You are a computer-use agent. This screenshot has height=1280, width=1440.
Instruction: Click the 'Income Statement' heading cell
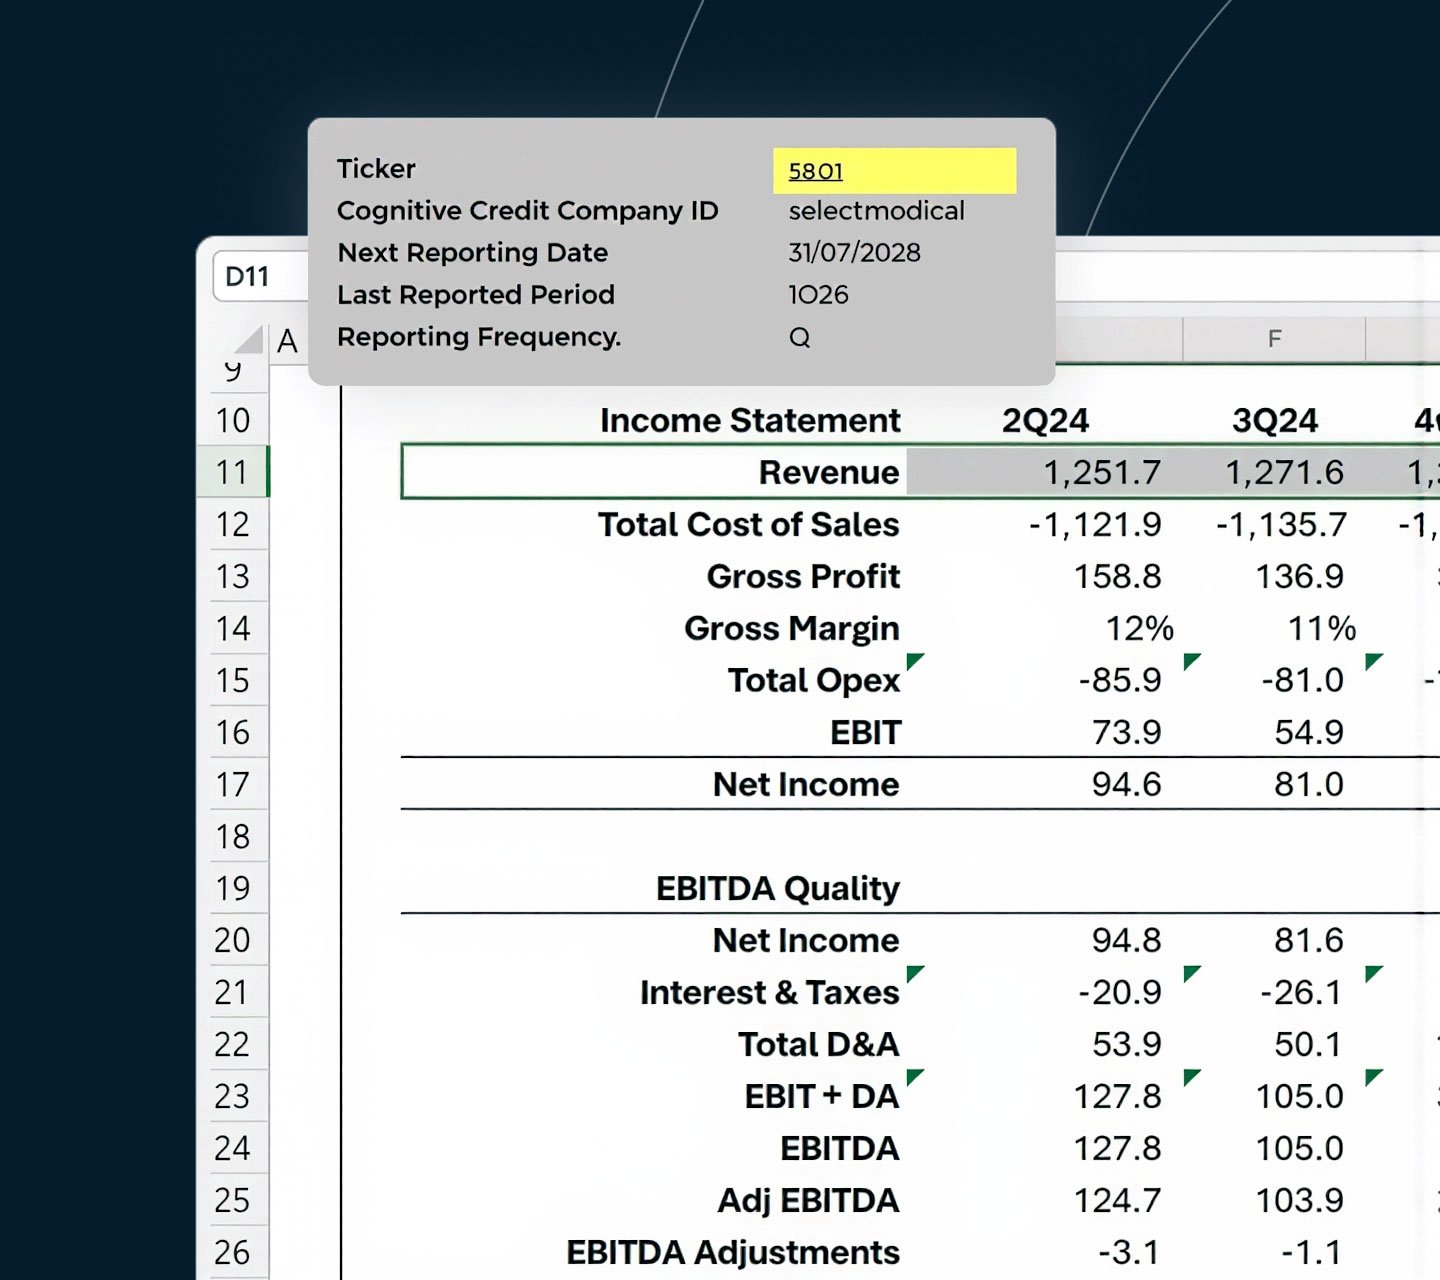[x=750, y=420]
